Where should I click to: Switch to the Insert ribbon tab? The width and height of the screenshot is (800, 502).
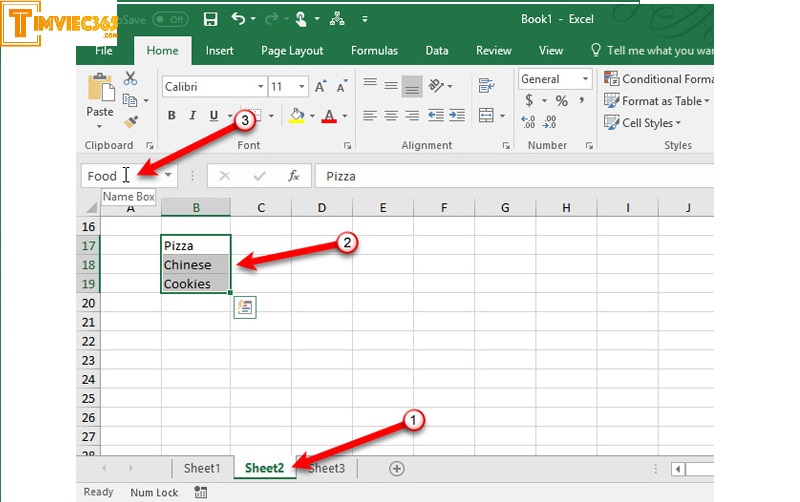pos(220,51)
